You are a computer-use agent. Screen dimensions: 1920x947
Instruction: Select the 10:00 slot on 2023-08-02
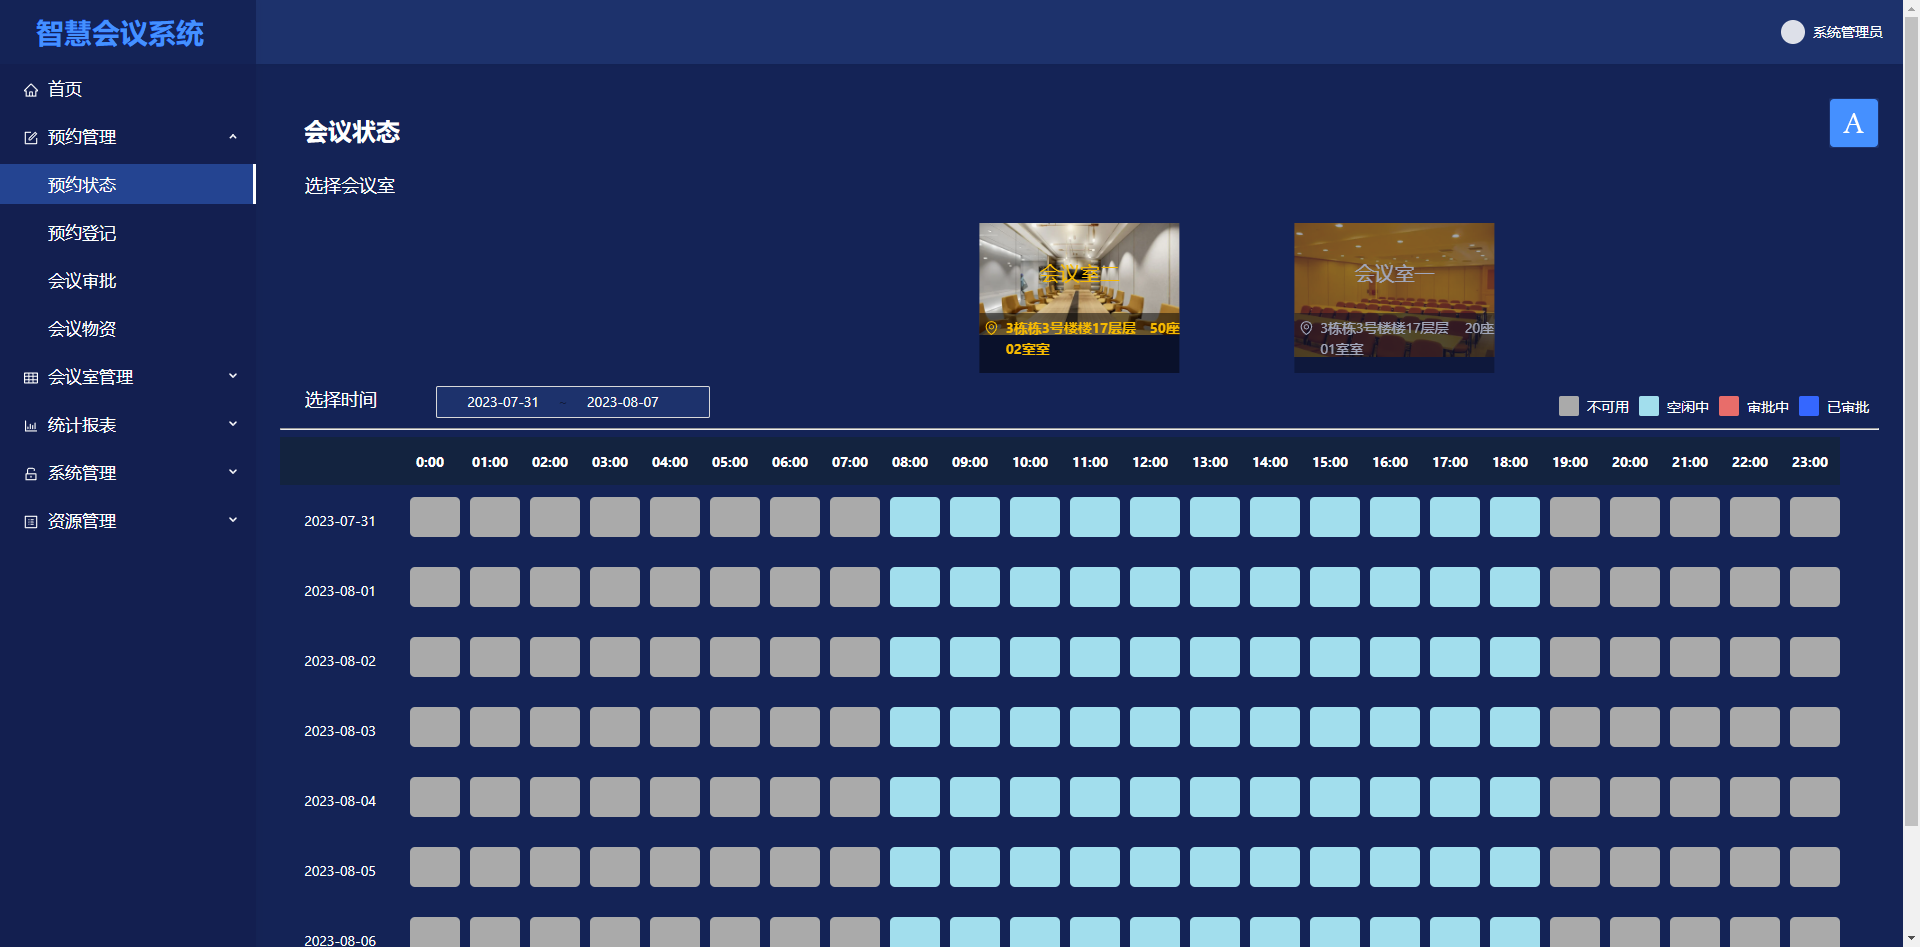[x=1035, y=657]
